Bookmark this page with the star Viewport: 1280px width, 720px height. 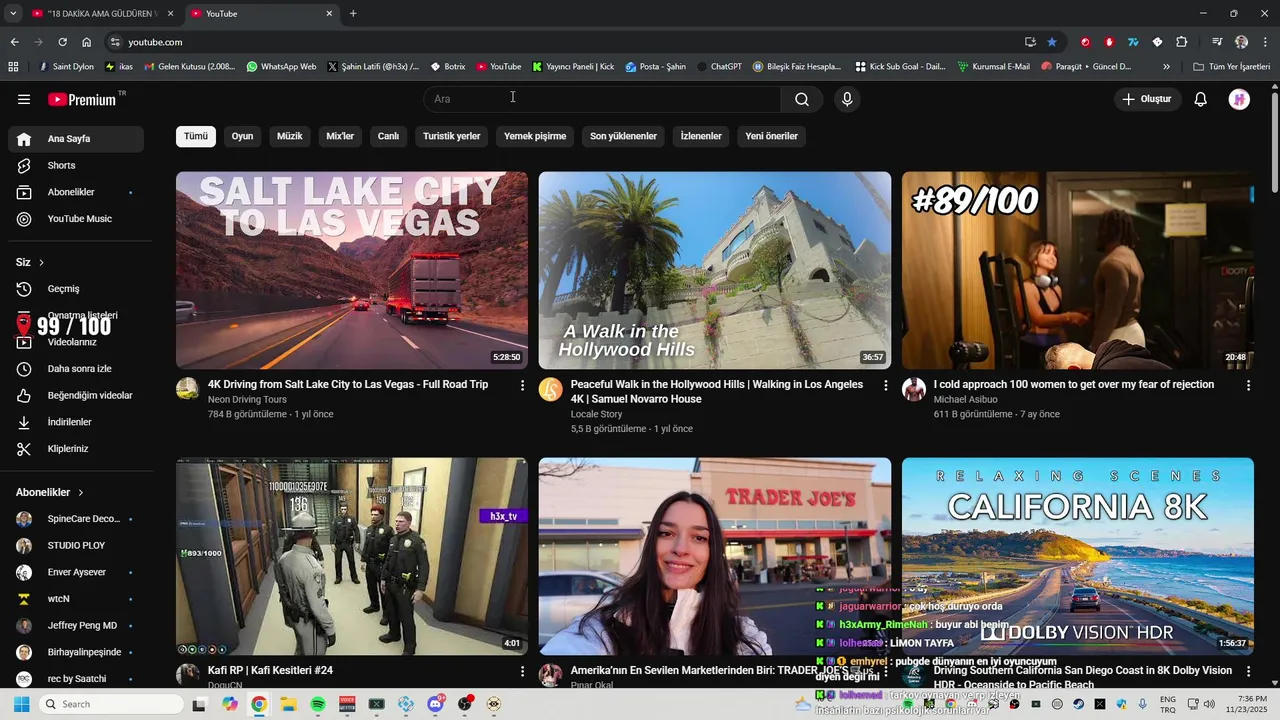pos(1052,42)
